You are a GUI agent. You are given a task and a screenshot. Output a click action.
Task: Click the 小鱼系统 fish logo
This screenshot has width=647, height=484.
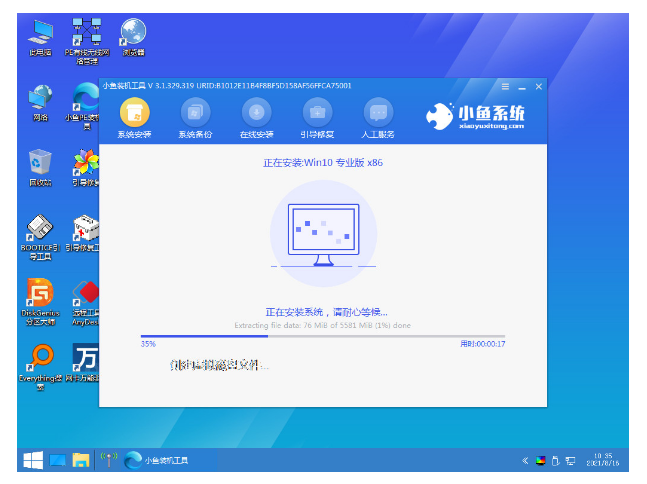coord(439,115)
